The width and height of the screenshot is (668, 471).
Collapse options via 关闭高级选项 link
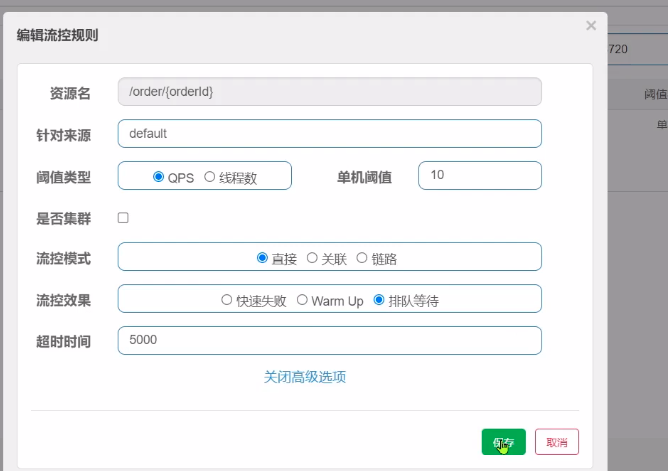coord(305,377)
